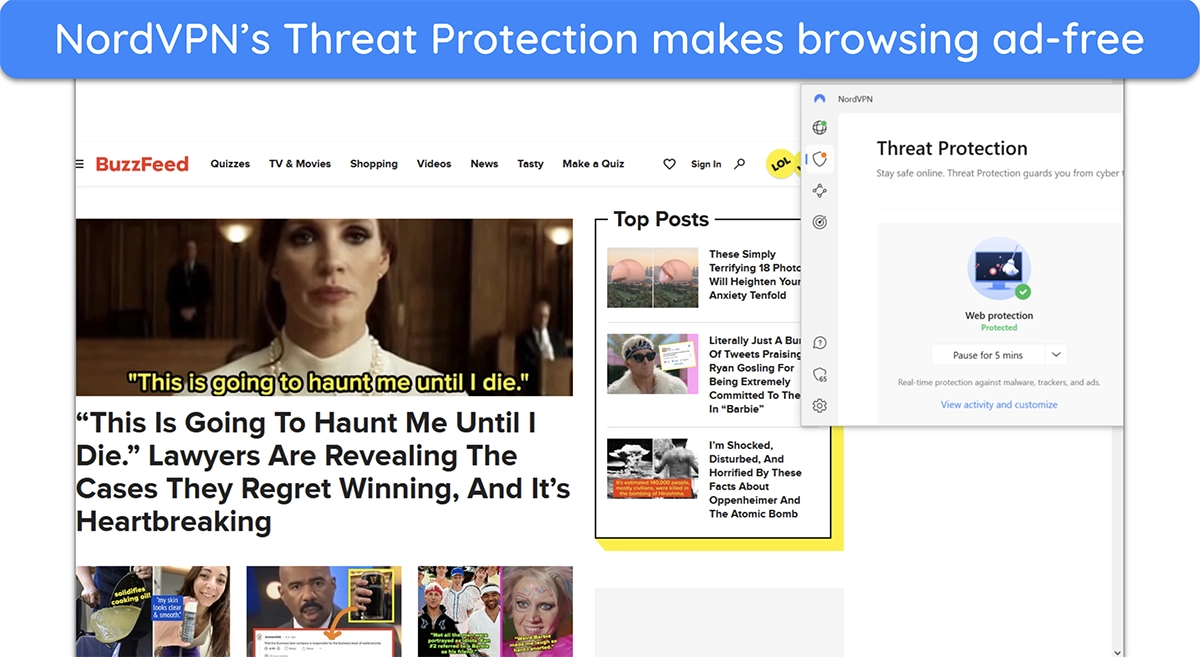Expand the pause duration dropdown arrow

pyautogui.click(x=1056, y=355)
